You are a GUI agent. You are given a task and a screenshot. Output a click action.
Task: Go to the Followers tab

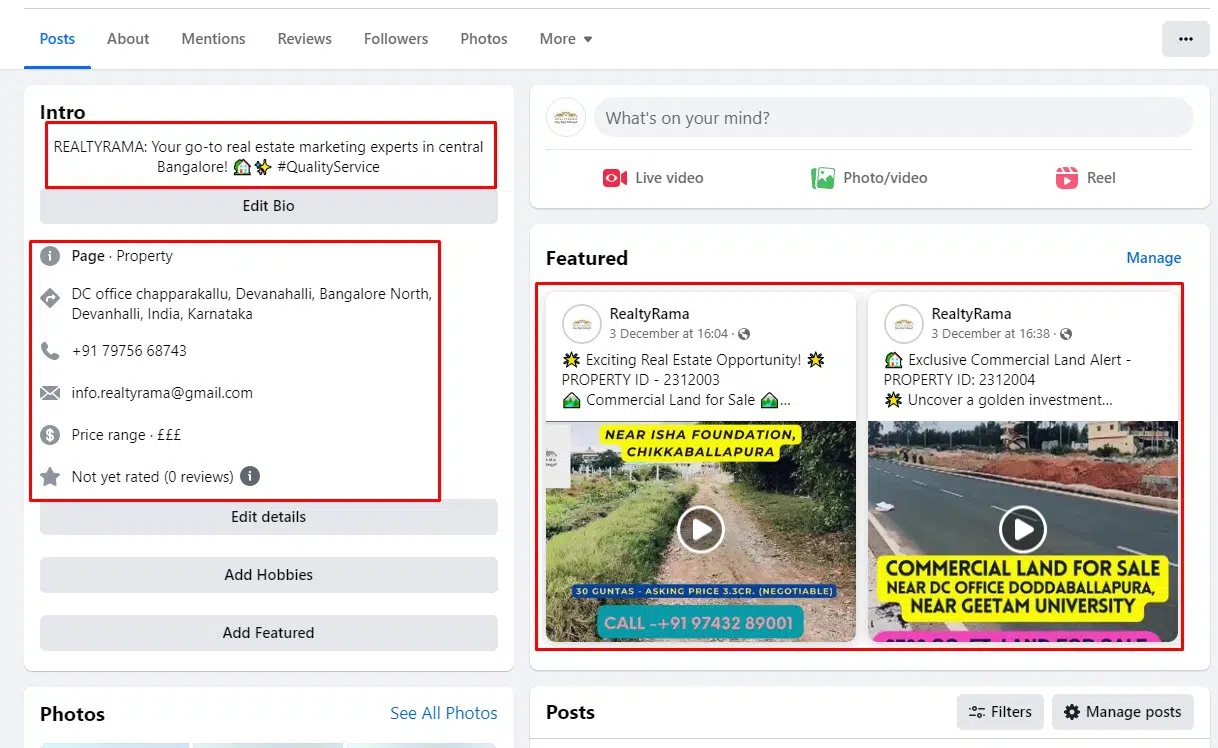pyautogui.click(x=395, y=39)
